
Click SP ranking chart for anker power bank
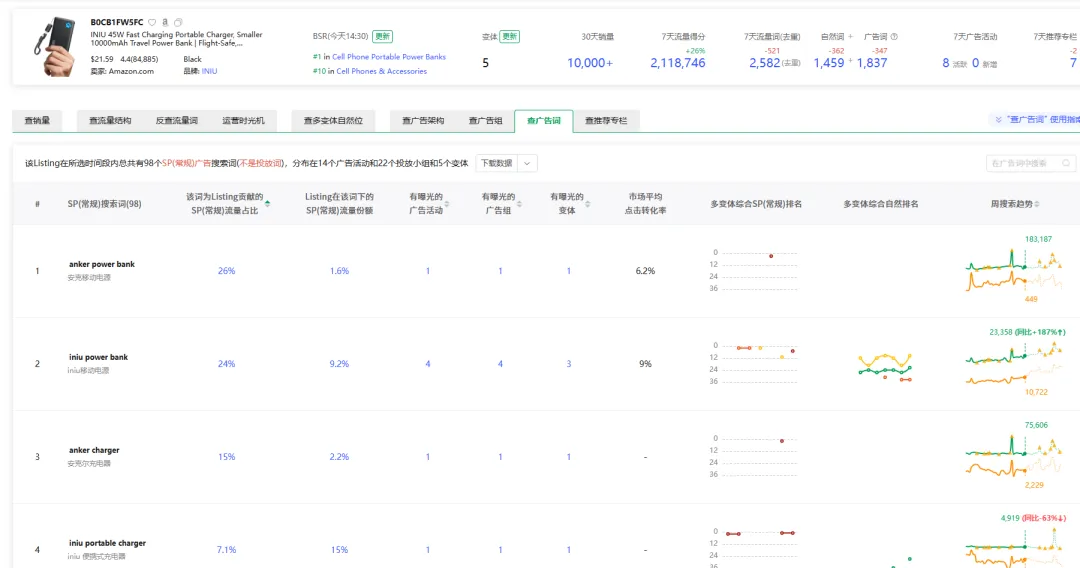pos(754,271)
